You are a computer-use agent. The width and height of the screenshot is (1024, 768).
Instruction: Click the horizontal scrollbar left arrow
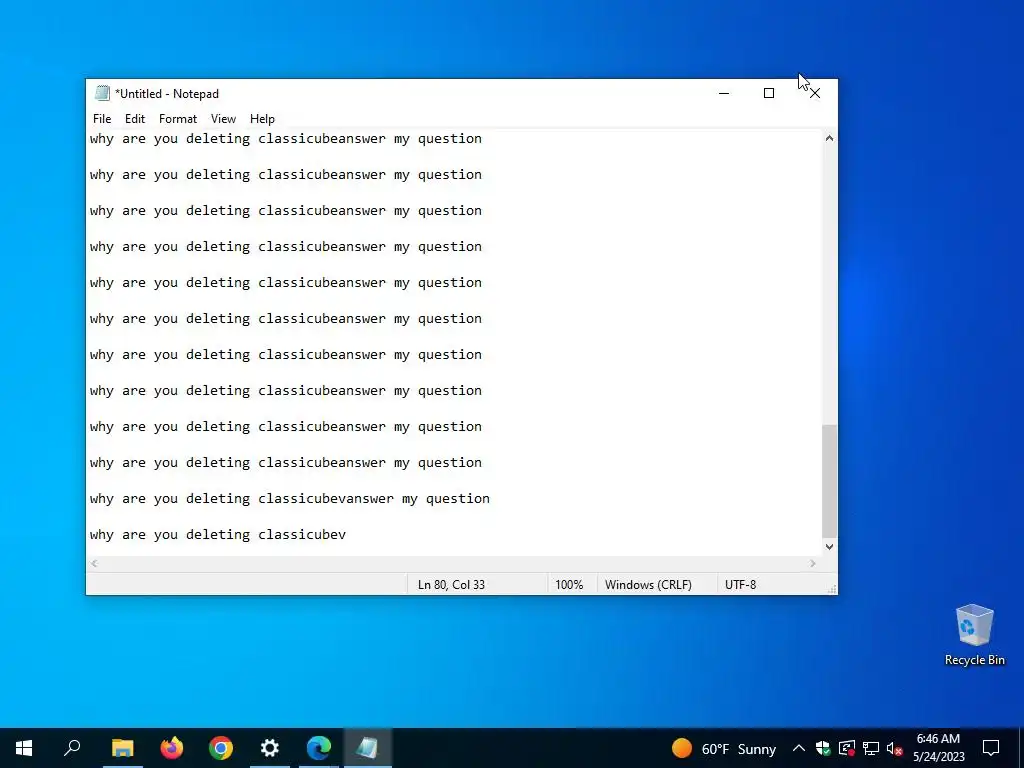[x=94, y=563]
